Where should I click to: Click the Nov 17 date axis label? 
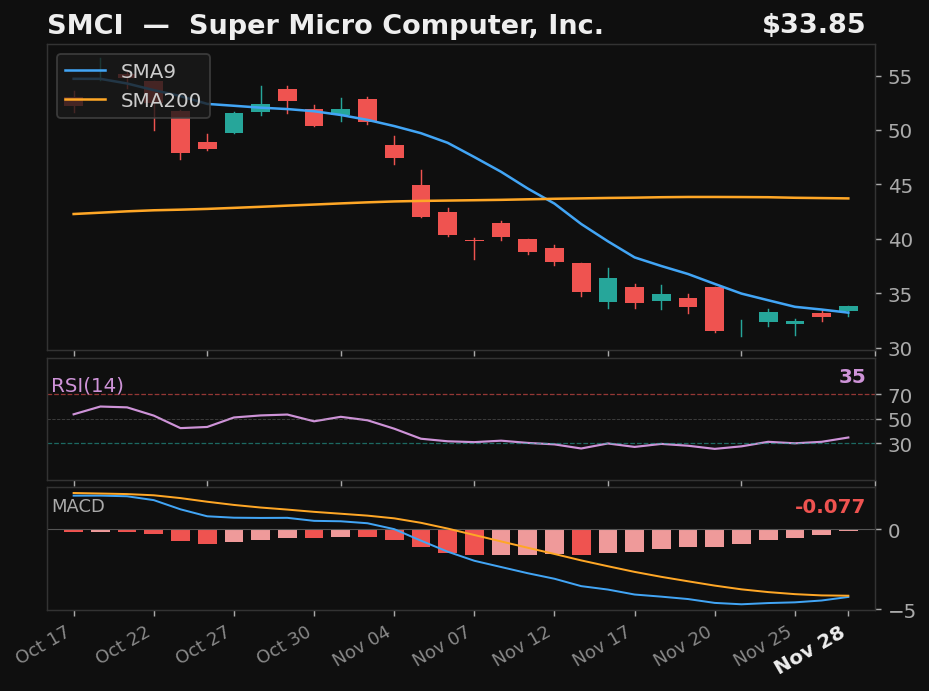point(601,645)
